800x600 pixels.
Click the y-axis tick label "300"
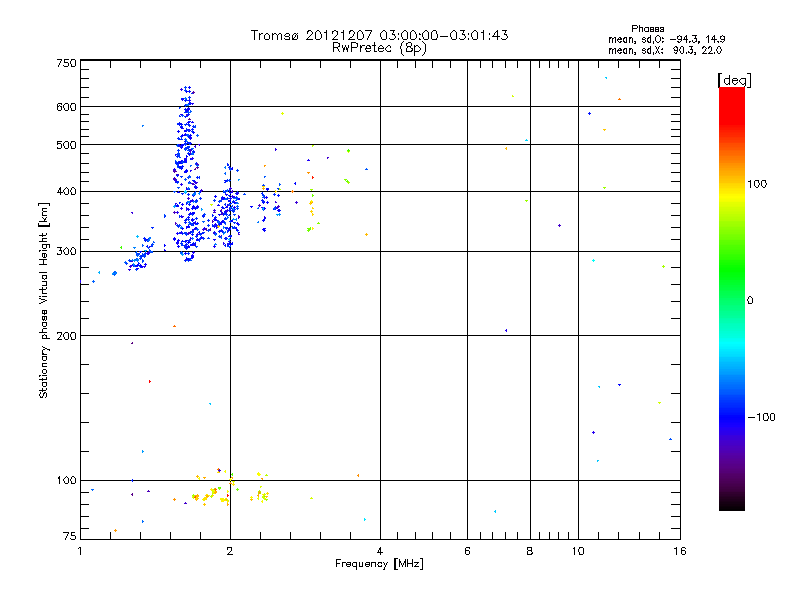(x=66, y=251)
